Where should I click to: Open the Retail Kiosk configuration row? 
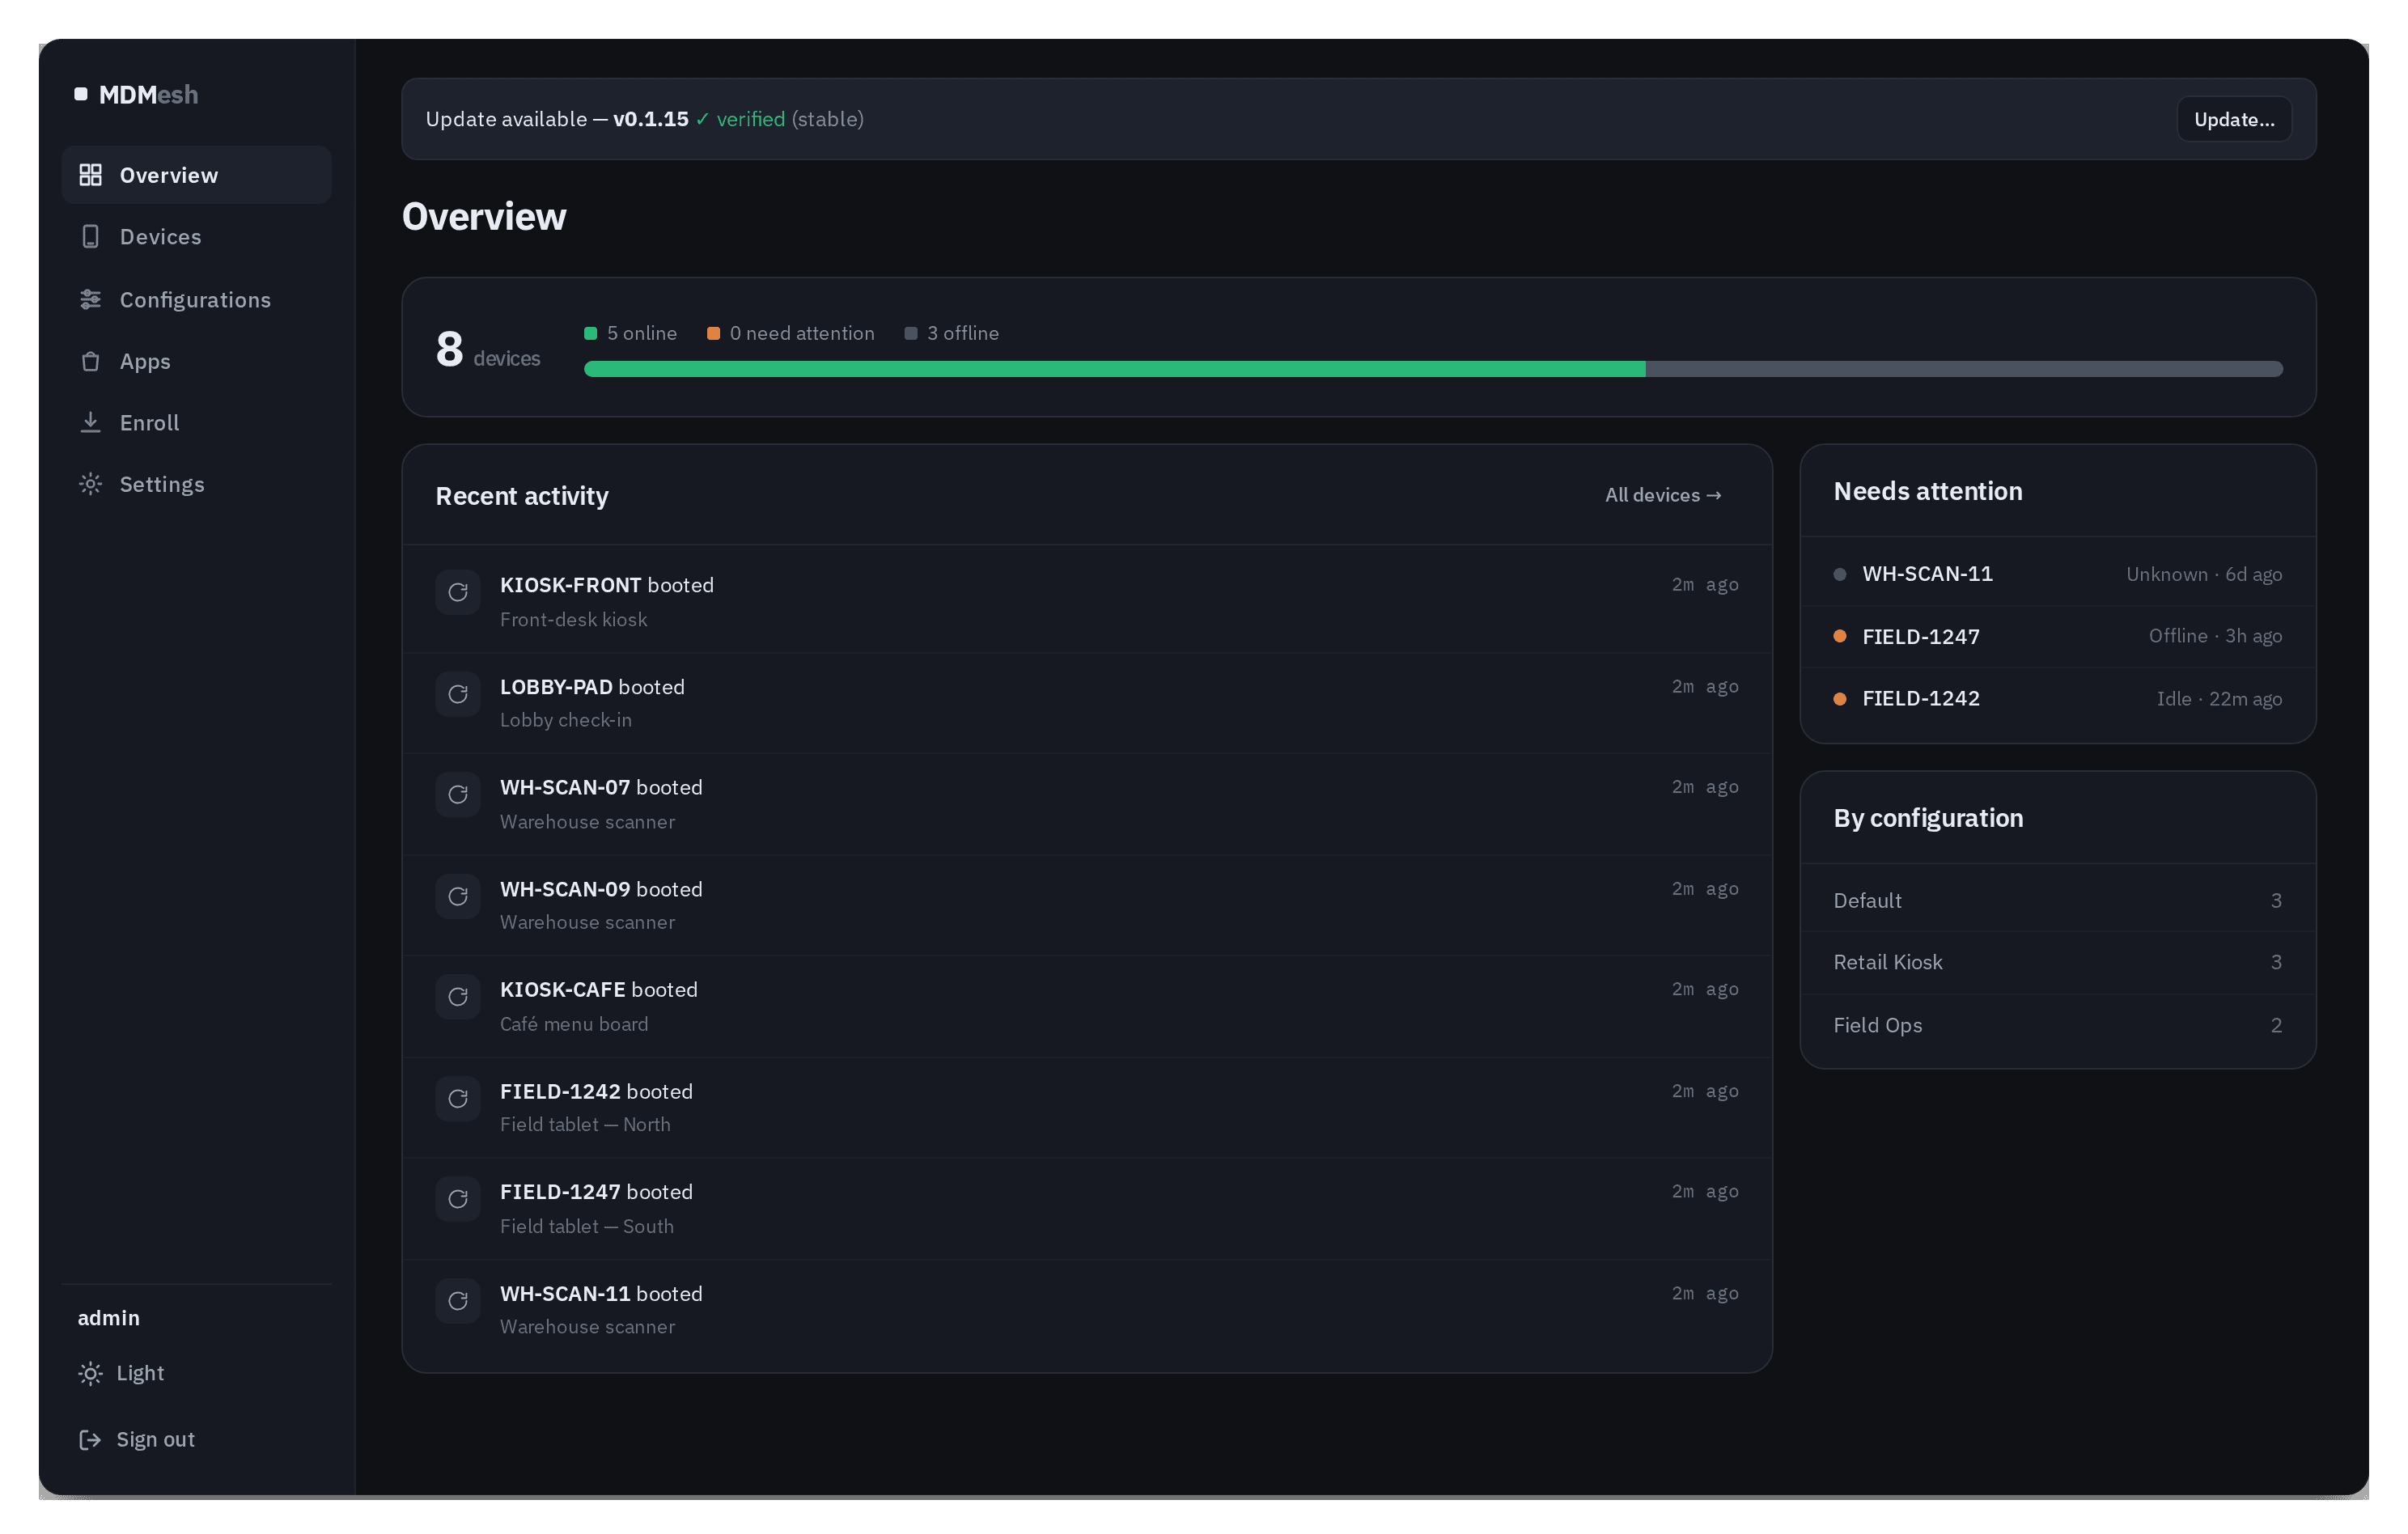(2057, 962)
